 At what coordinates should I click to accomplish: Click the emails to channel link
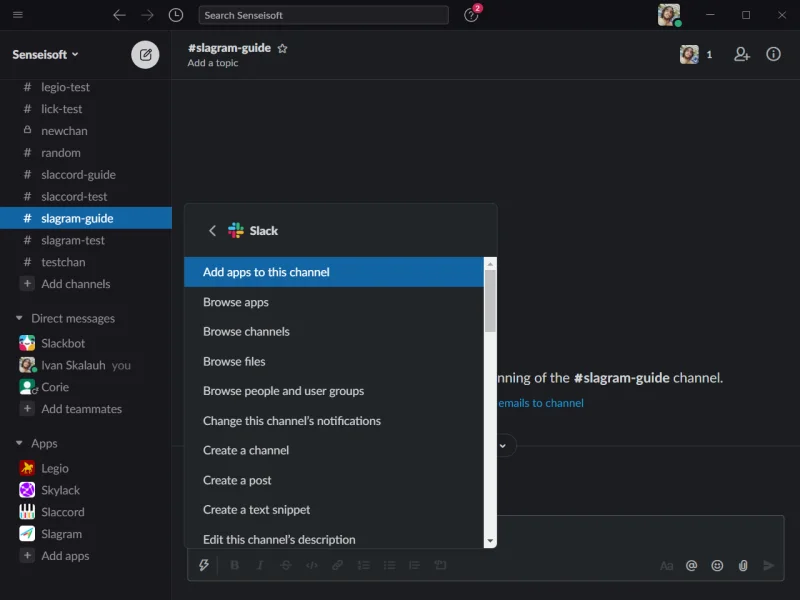click(x=541, y=403)
